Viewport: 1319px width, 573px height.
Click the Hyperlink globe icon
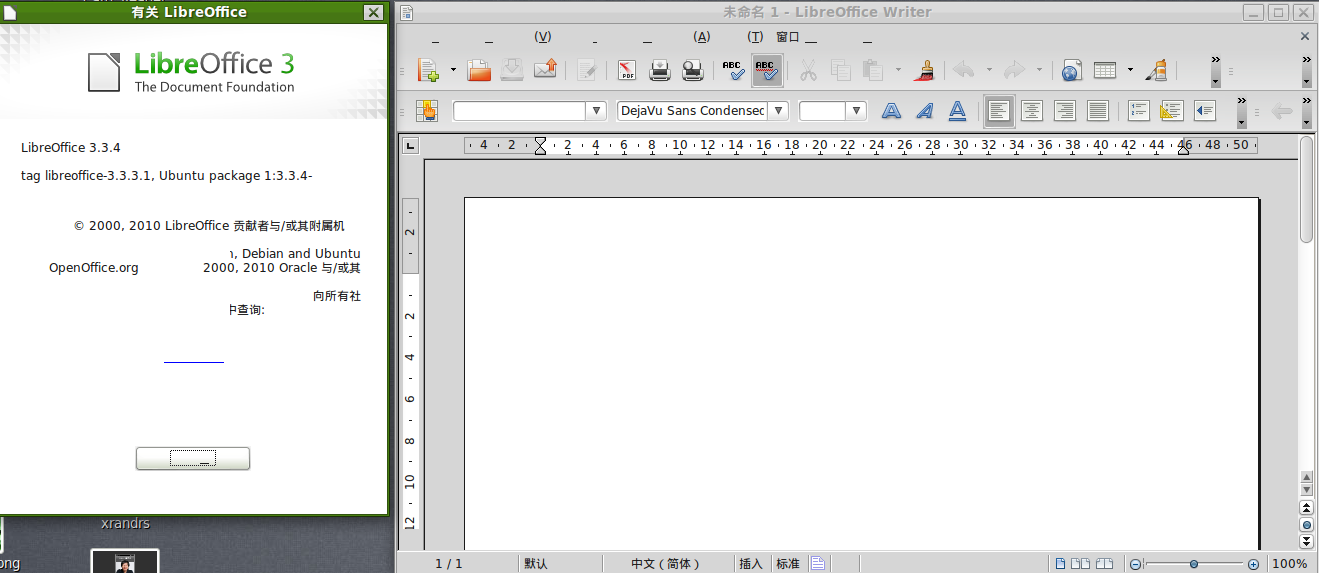pos(1071,70)
